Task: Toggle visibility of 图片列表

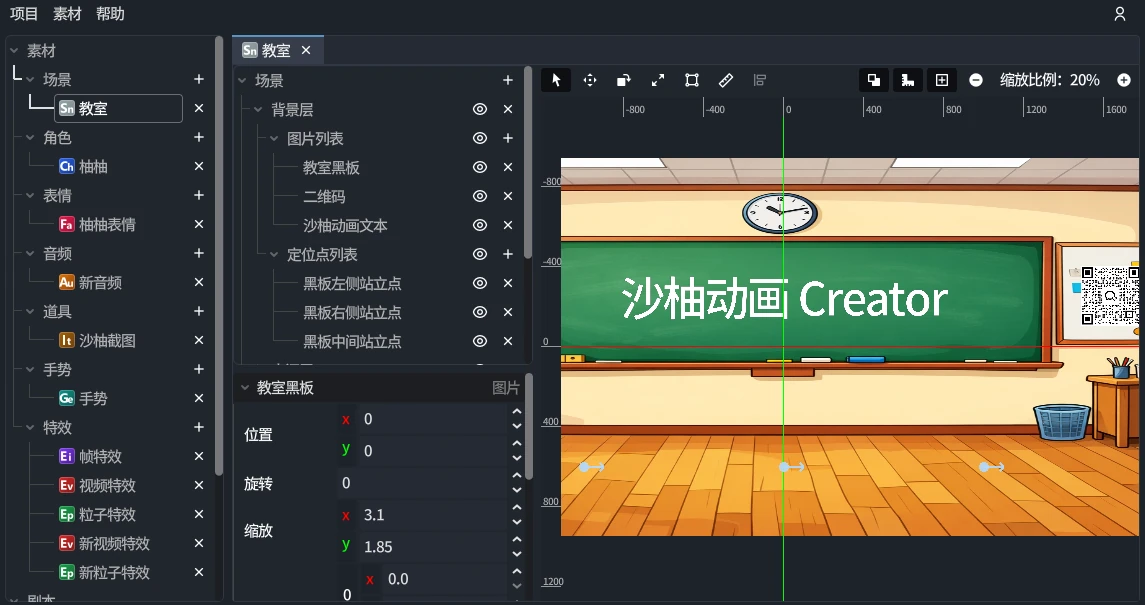Action: tap(480, 138)
